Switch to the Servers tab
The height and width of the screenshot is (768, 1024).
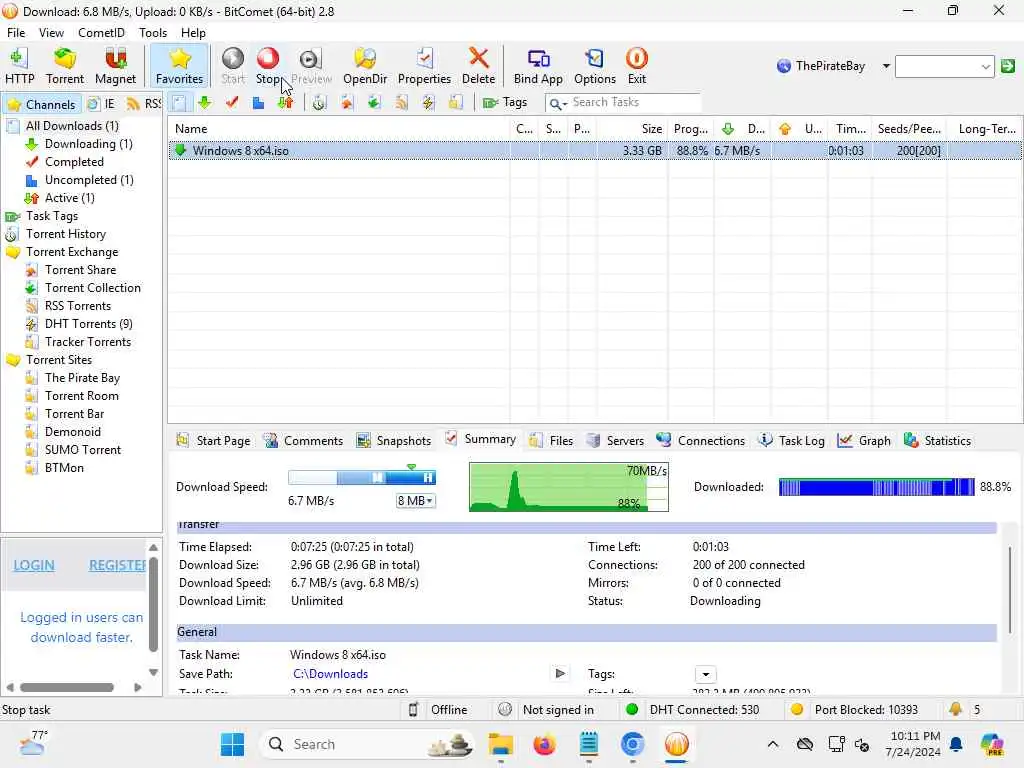[615, 441]
